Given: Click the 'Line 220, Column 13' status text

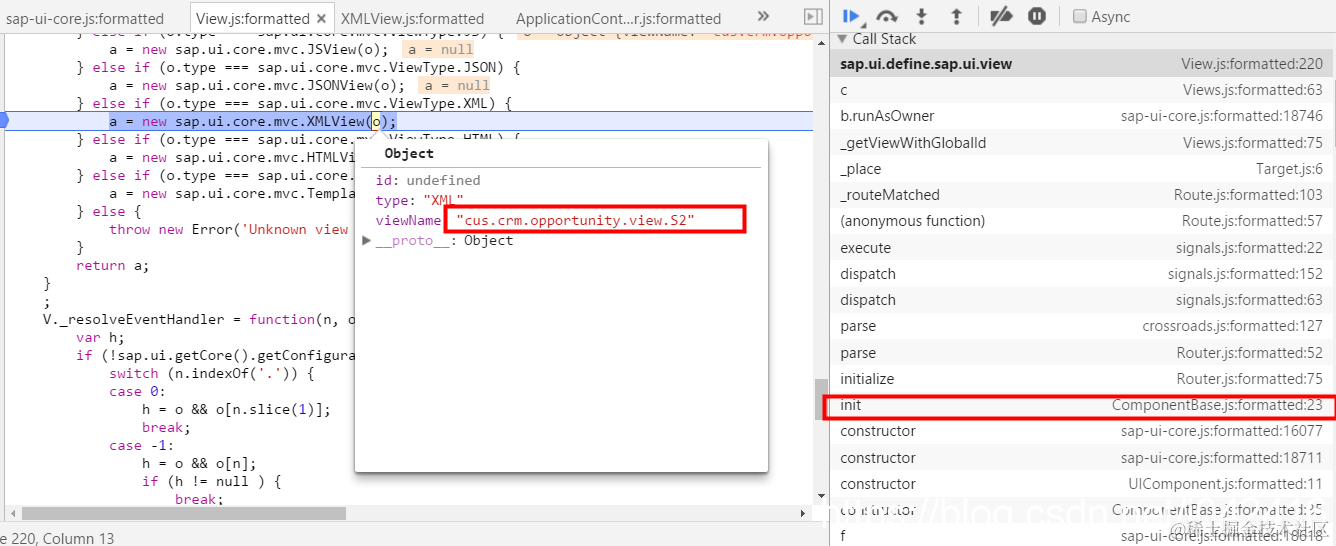Looking at the screenshot, I should click(x=57, y=538).
